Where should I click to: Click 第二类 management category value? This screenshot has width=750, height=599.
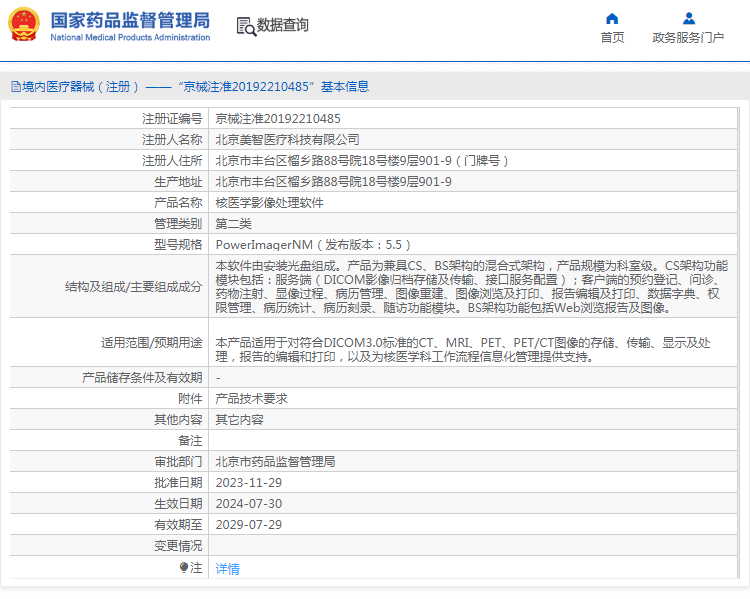pos(233,224)
